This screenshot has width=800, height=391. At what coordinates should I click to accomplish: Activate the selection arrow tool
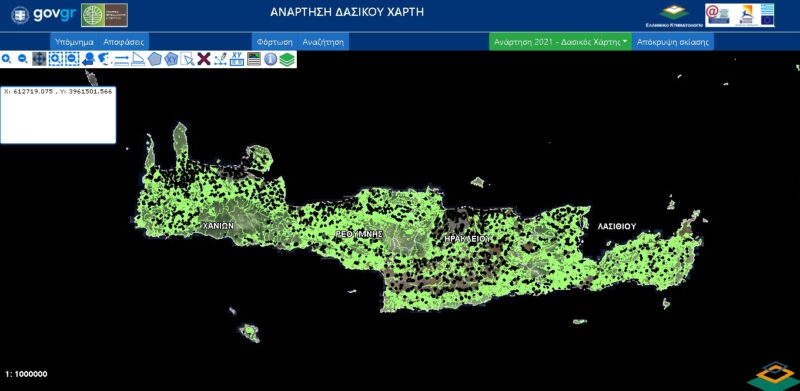pos(187,59)
